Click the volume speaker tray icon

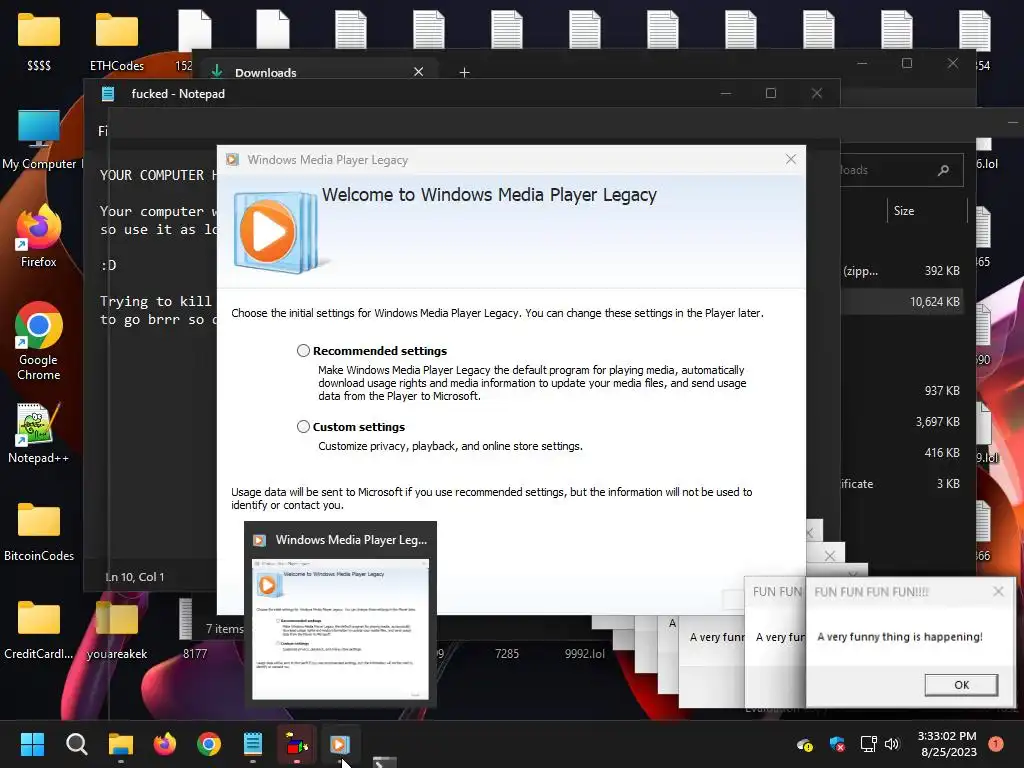tap(892, 744)
